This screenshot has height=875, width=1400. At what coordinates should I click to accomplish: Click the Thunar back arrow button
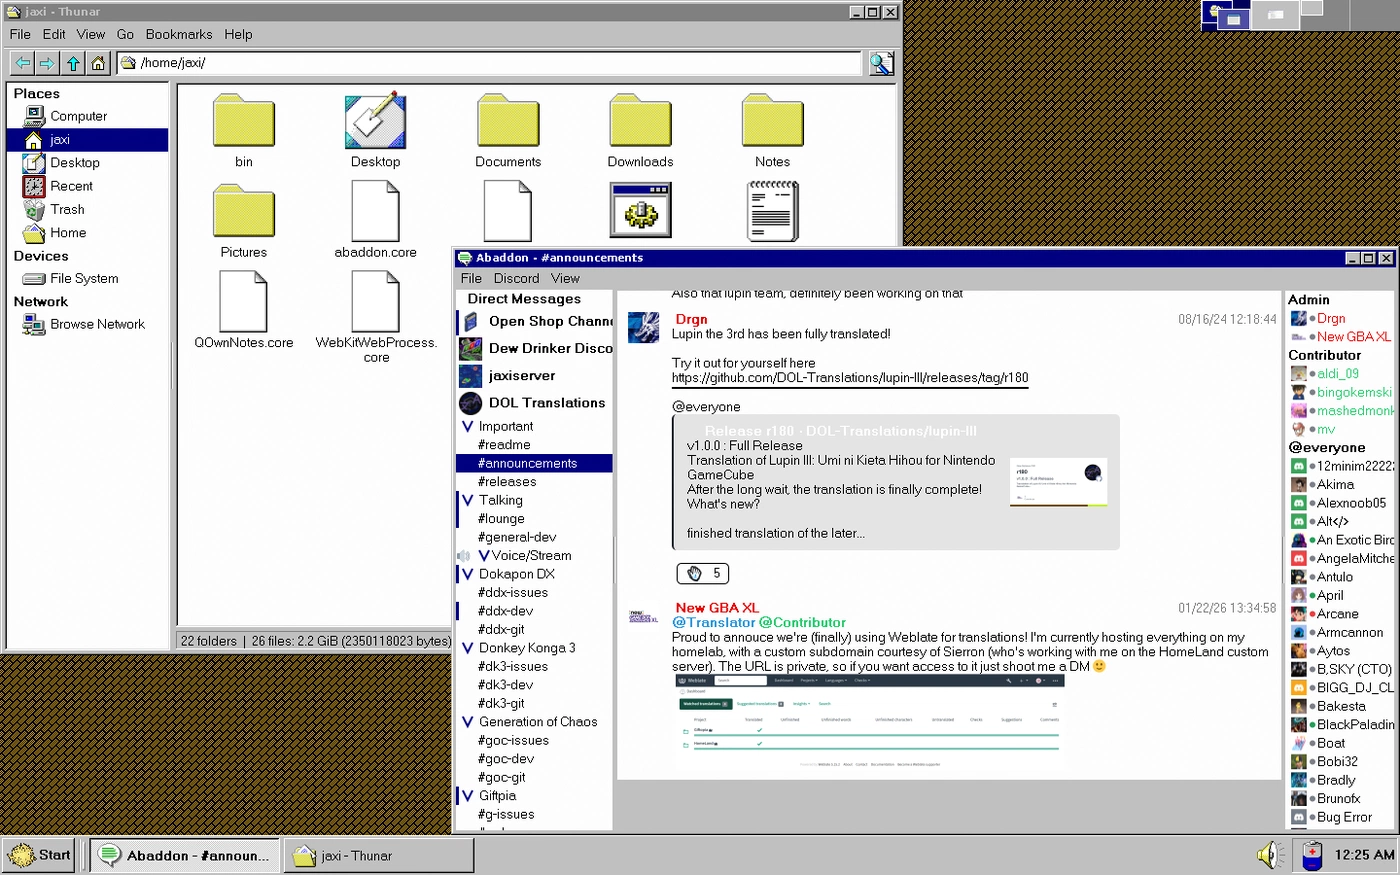(22, 63)
